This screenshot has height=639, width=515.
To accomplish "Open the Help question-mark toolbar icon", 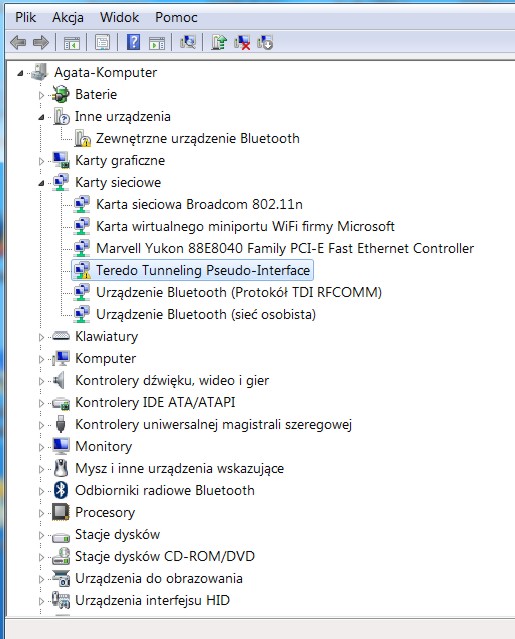I will point(134,42).
